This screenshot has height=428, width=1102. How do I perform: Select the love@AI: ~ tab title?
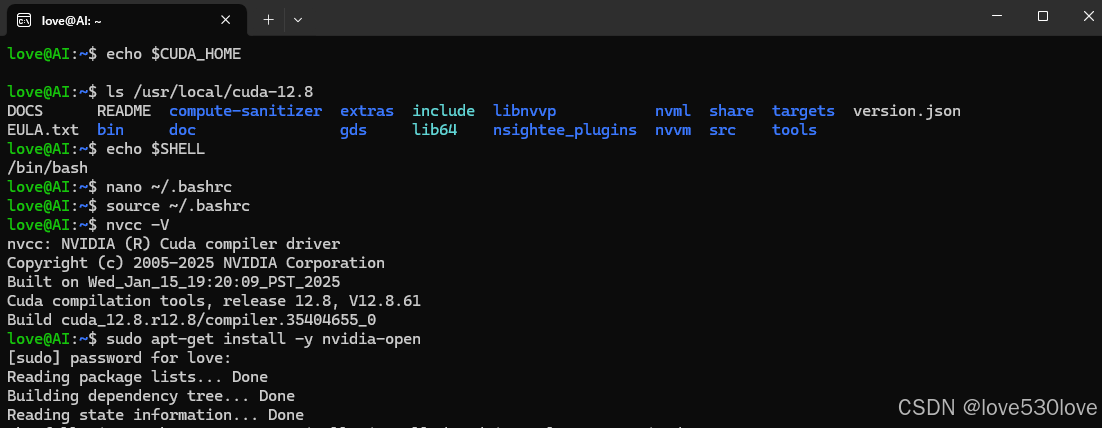click(x=72, y=20)
